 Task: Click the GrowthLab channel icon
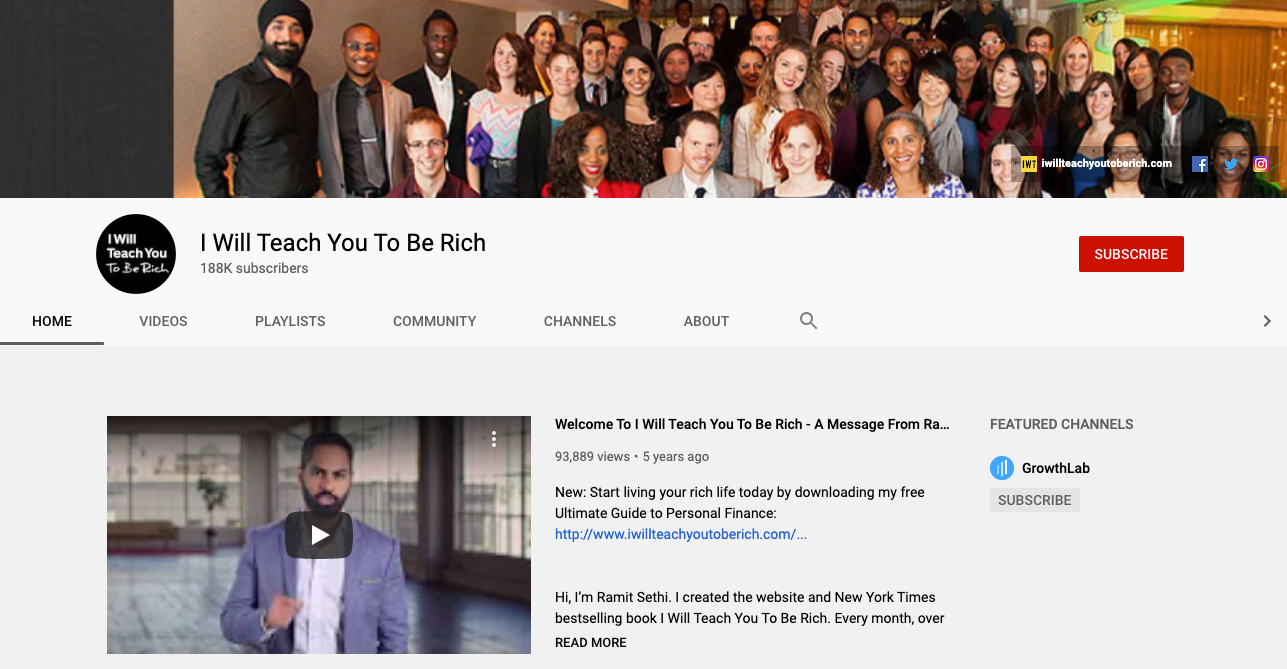1002,468
